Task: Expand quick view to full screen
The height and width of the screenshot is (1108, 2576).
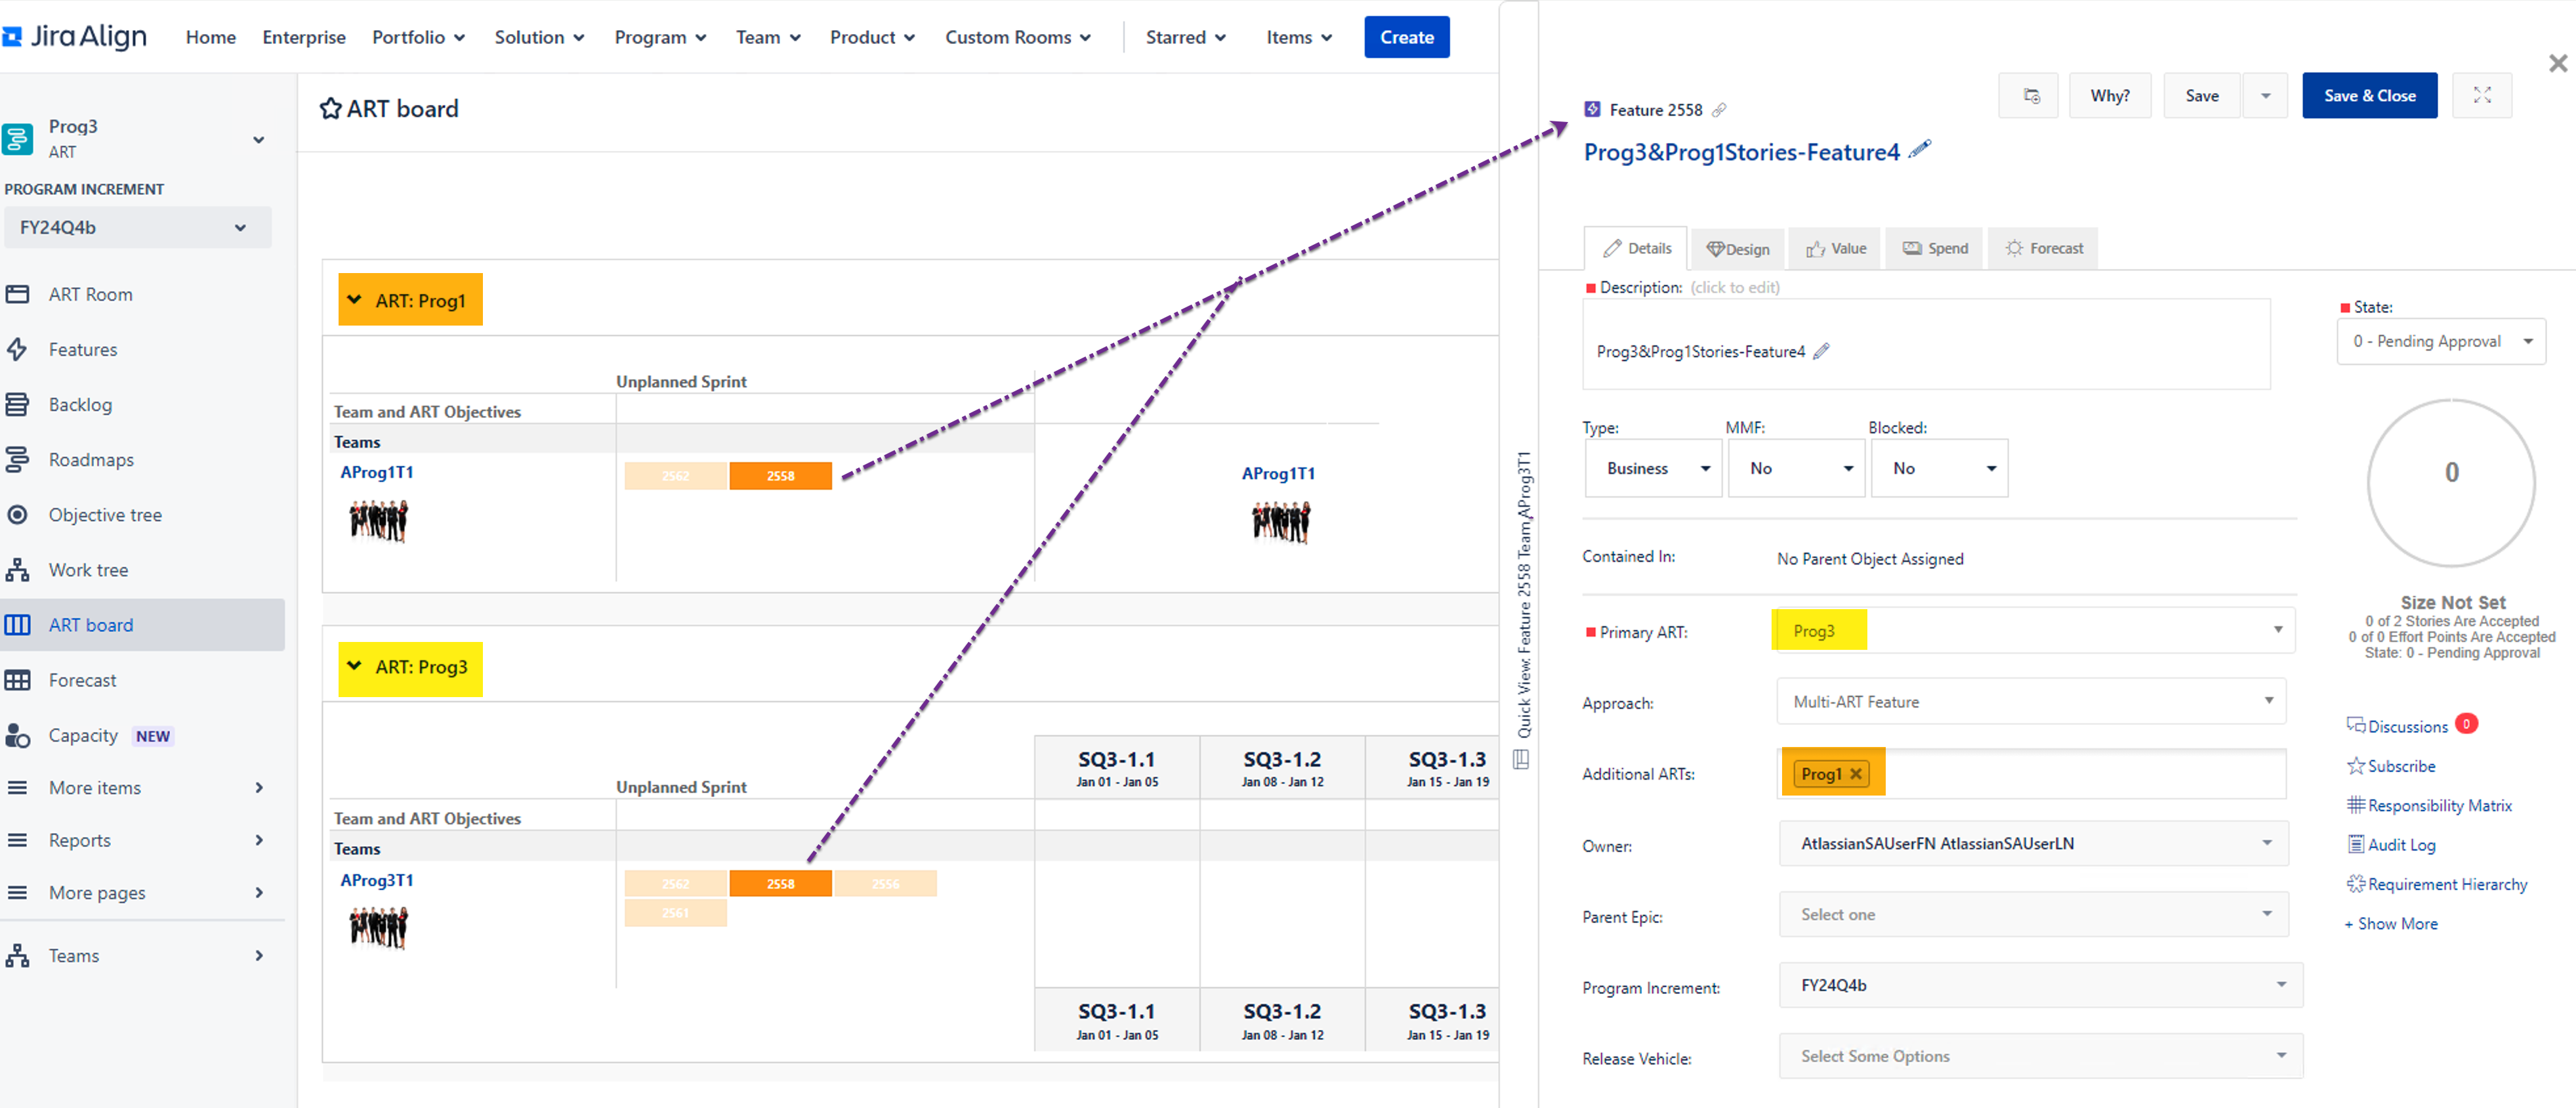Action: click(x=2481, y=95)
